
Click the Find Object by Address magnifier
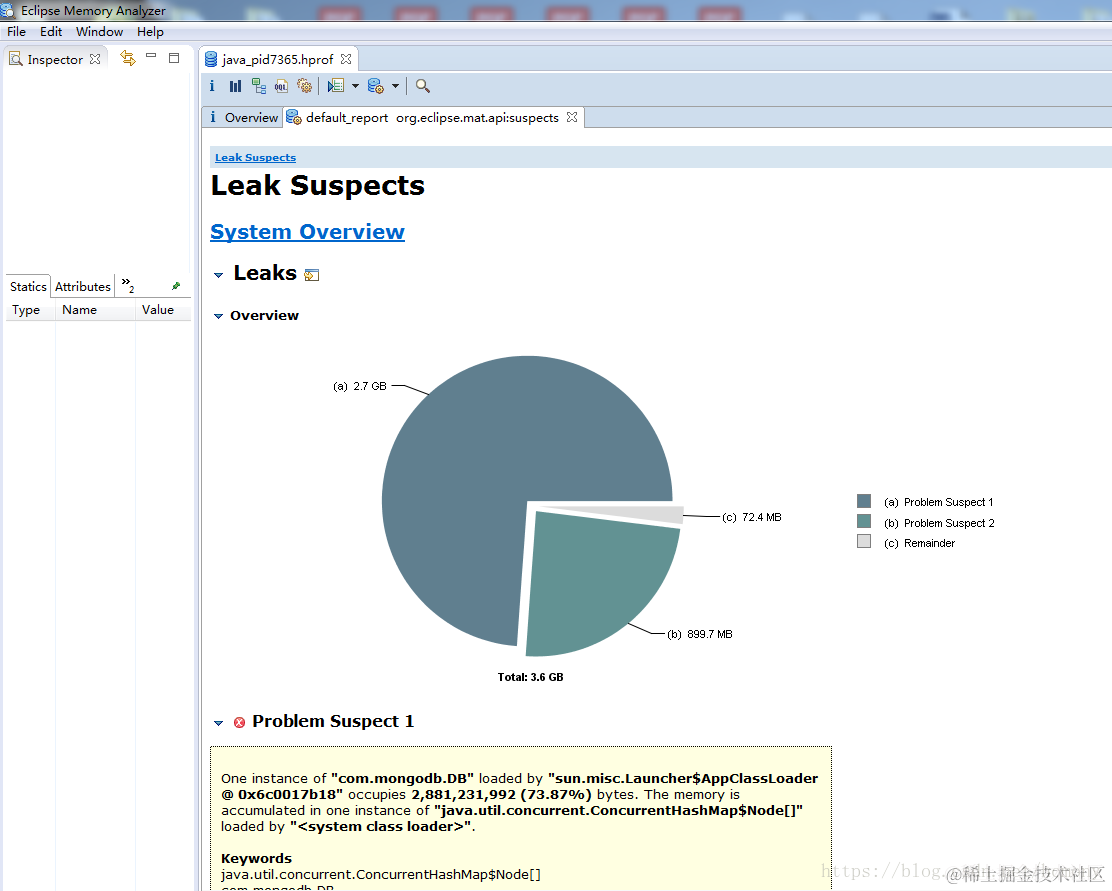[423, 86]
